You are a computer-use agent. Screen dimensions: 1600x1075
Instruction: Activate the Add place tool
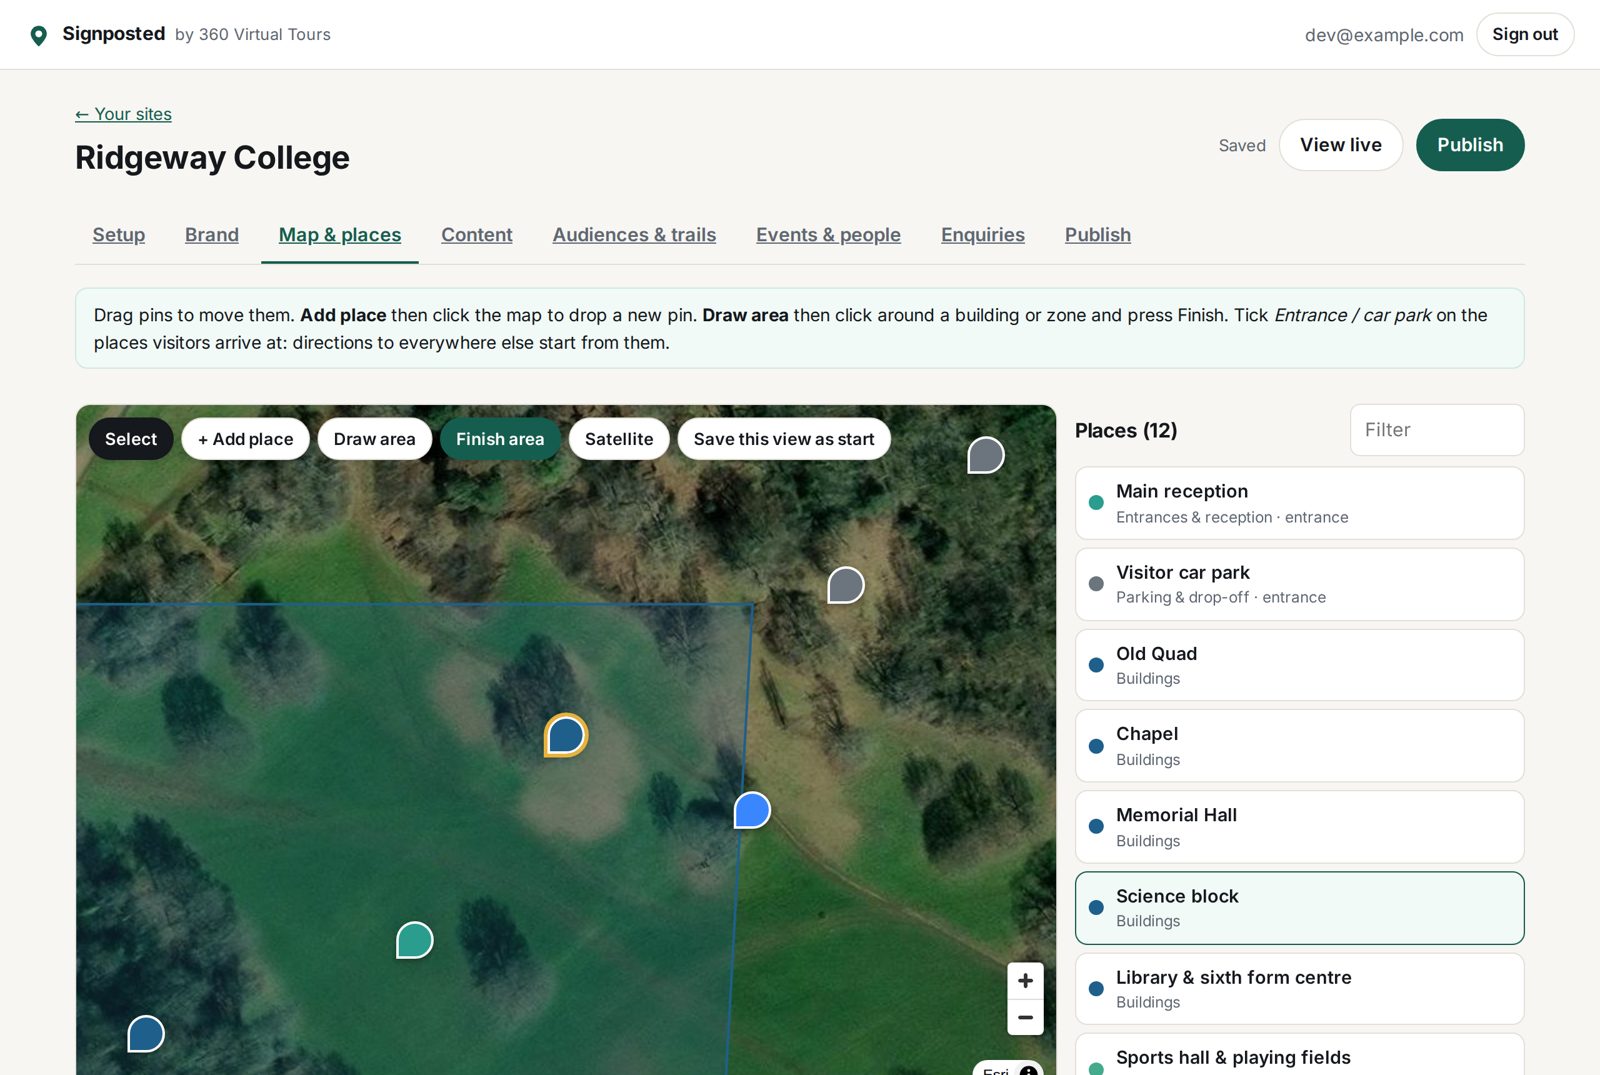pyautogui.click(x=245, y=439)
